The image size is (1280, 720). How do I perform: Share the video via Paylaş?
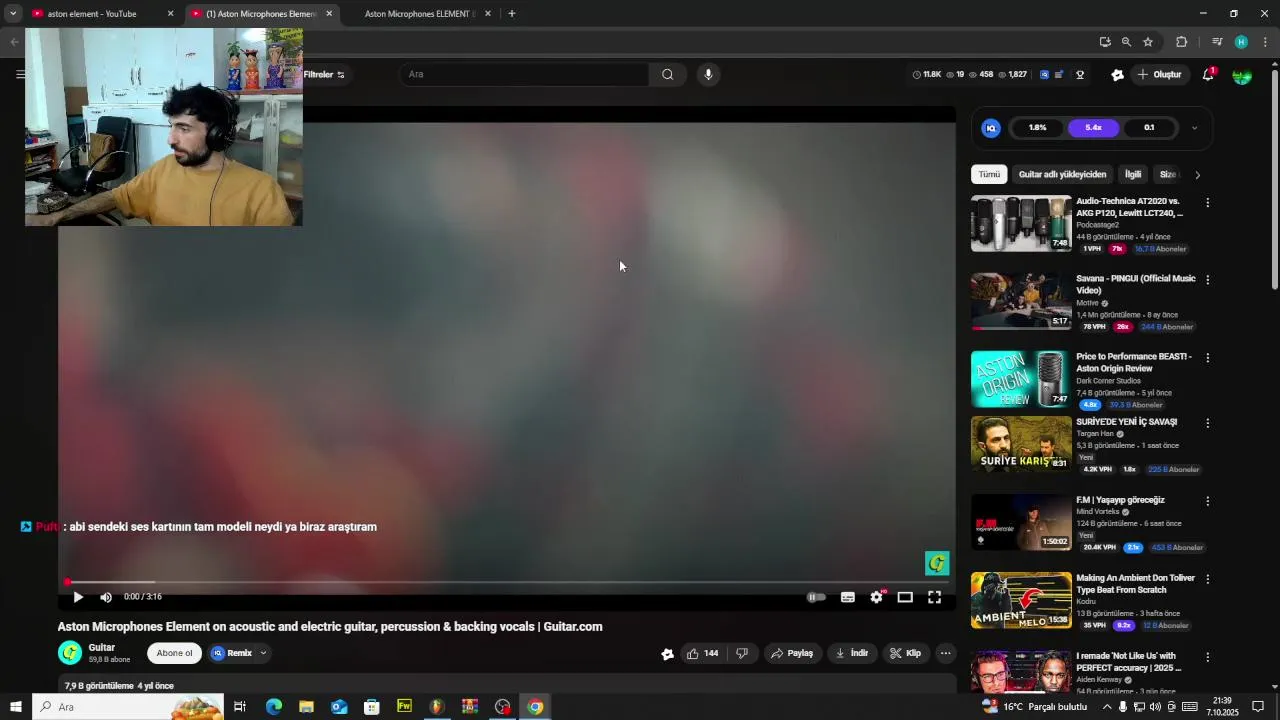click(792, 653)
